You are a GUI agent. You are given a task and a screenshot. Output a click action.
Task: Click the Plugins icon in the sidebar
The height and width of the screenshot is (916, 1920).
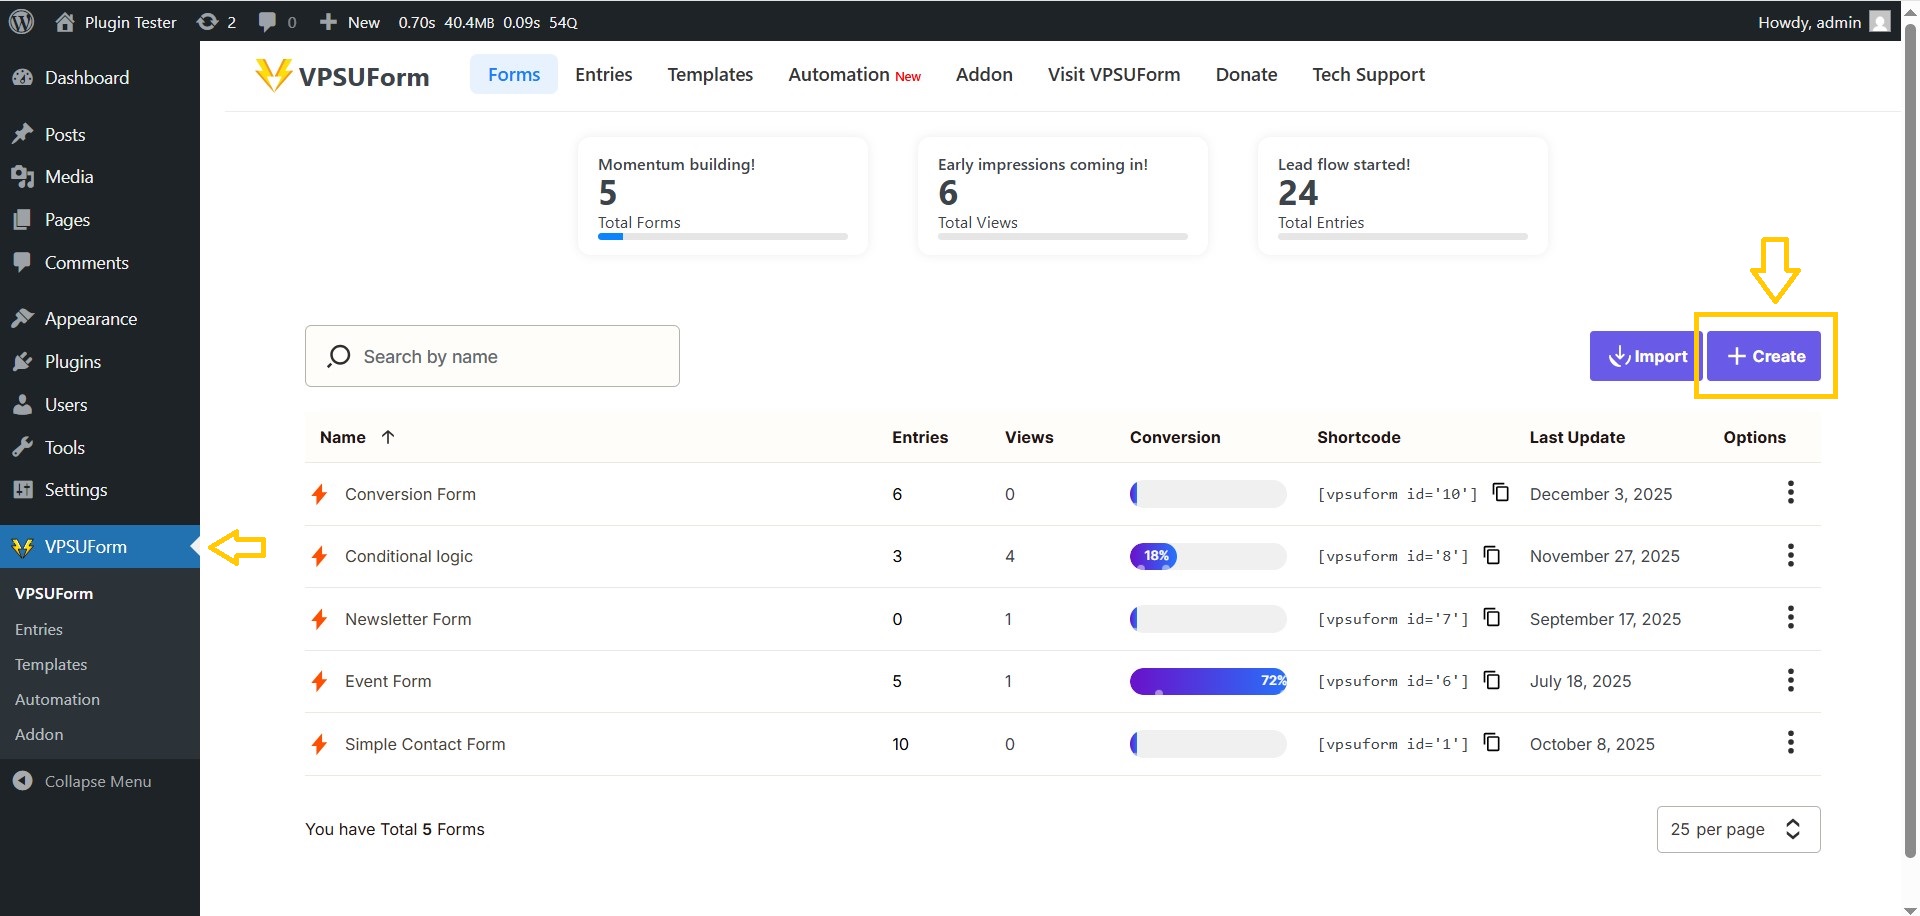click(x=23, y=361)
